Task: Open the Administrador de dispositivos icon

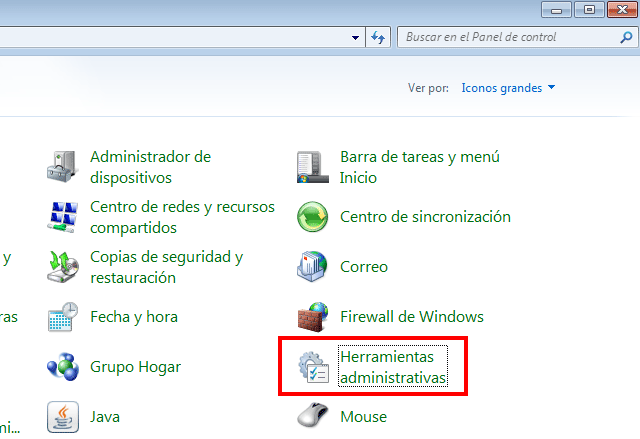Action: tap(62, 167)
